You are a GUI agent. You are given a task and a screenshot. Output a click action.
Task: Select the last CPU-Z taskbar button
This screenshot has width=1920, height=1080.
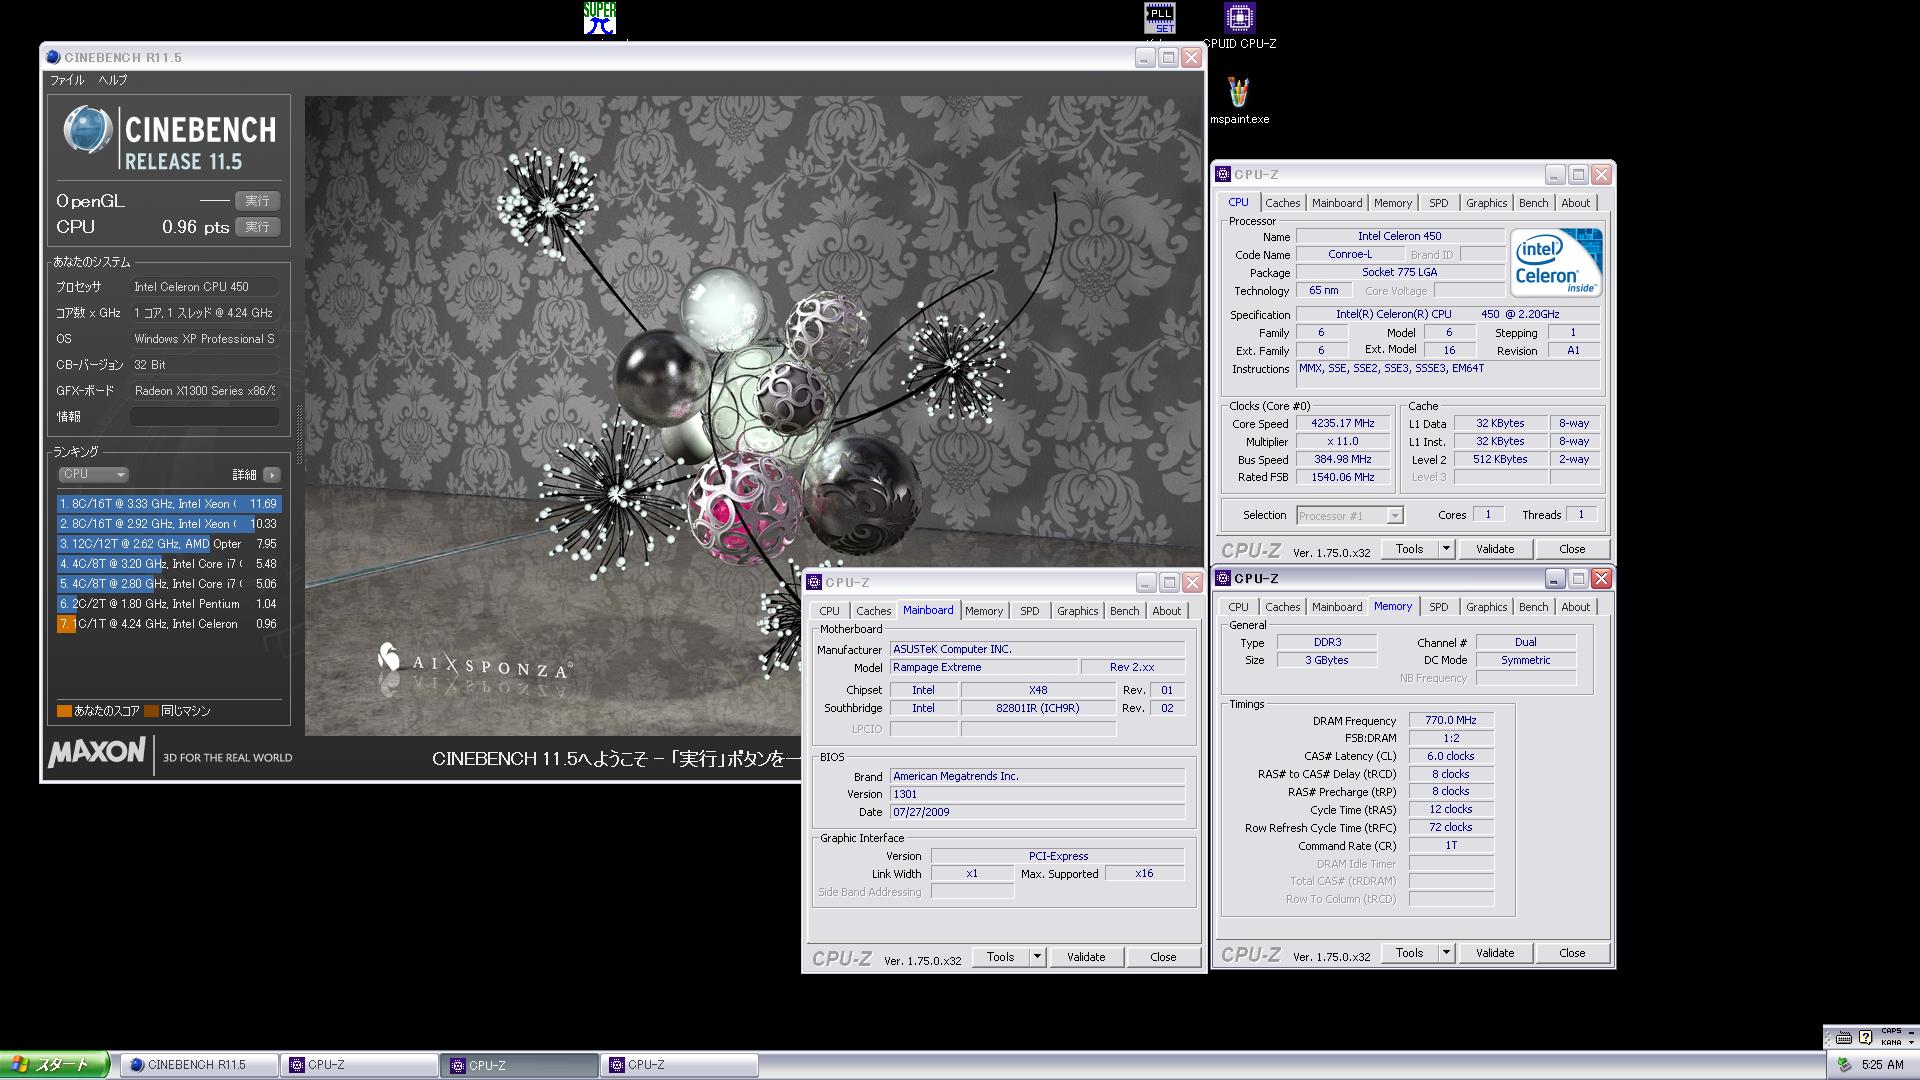678,1065
